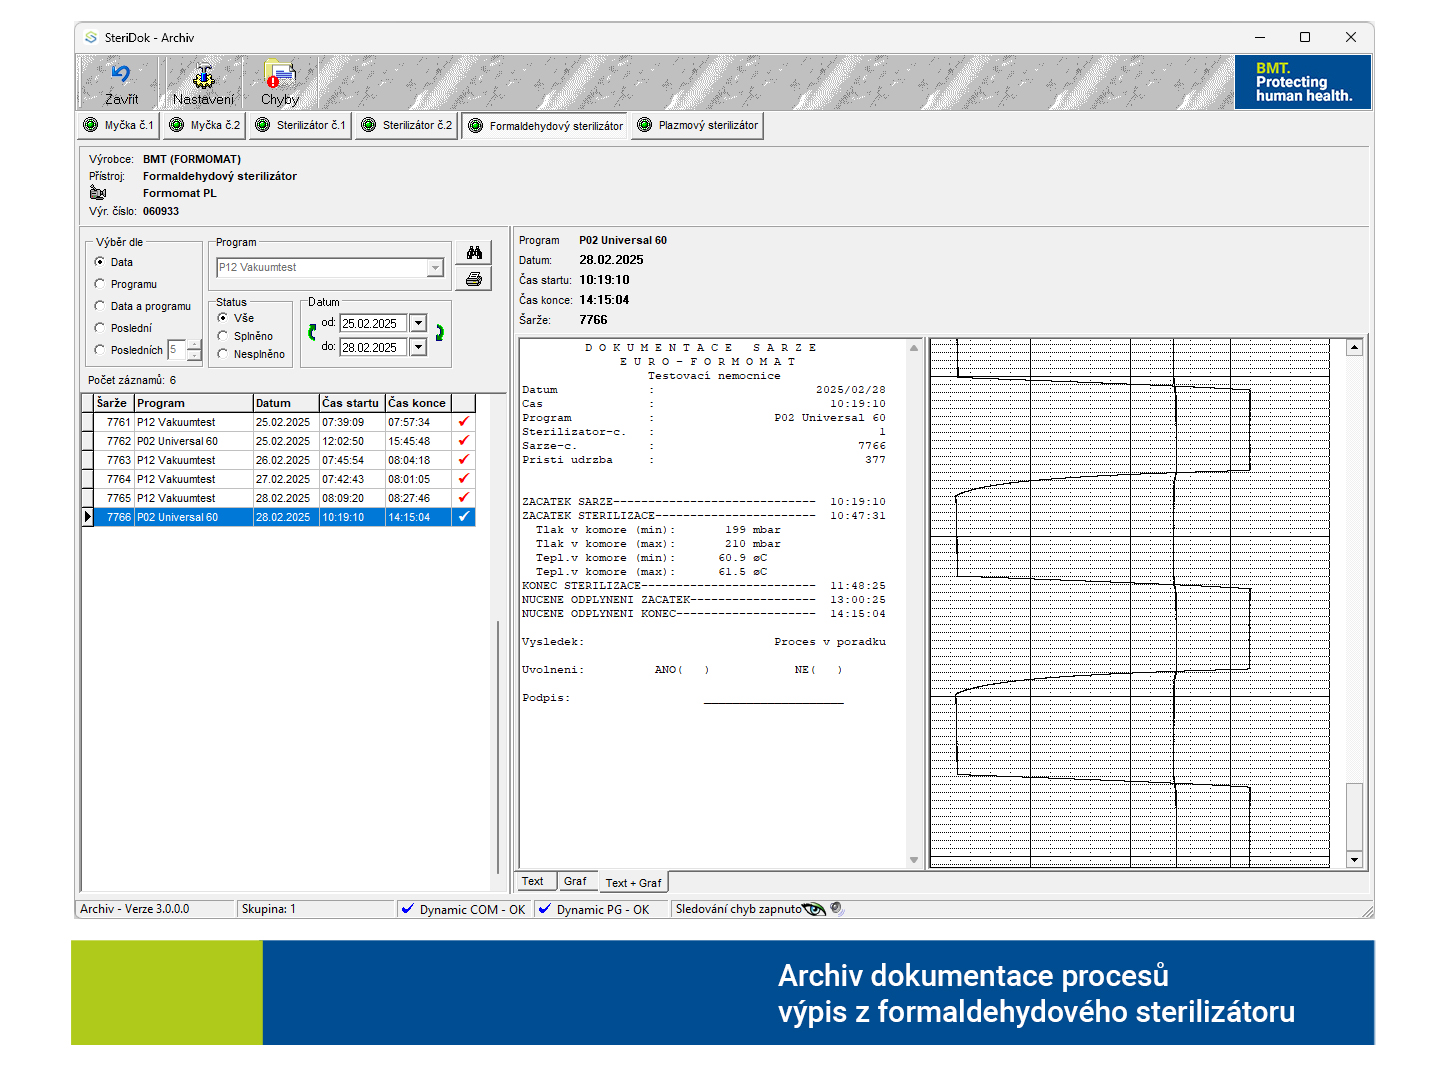The image size is (1448, 1080).
Task: Select the Poslední radio option
Action: [x=100, y=328]
